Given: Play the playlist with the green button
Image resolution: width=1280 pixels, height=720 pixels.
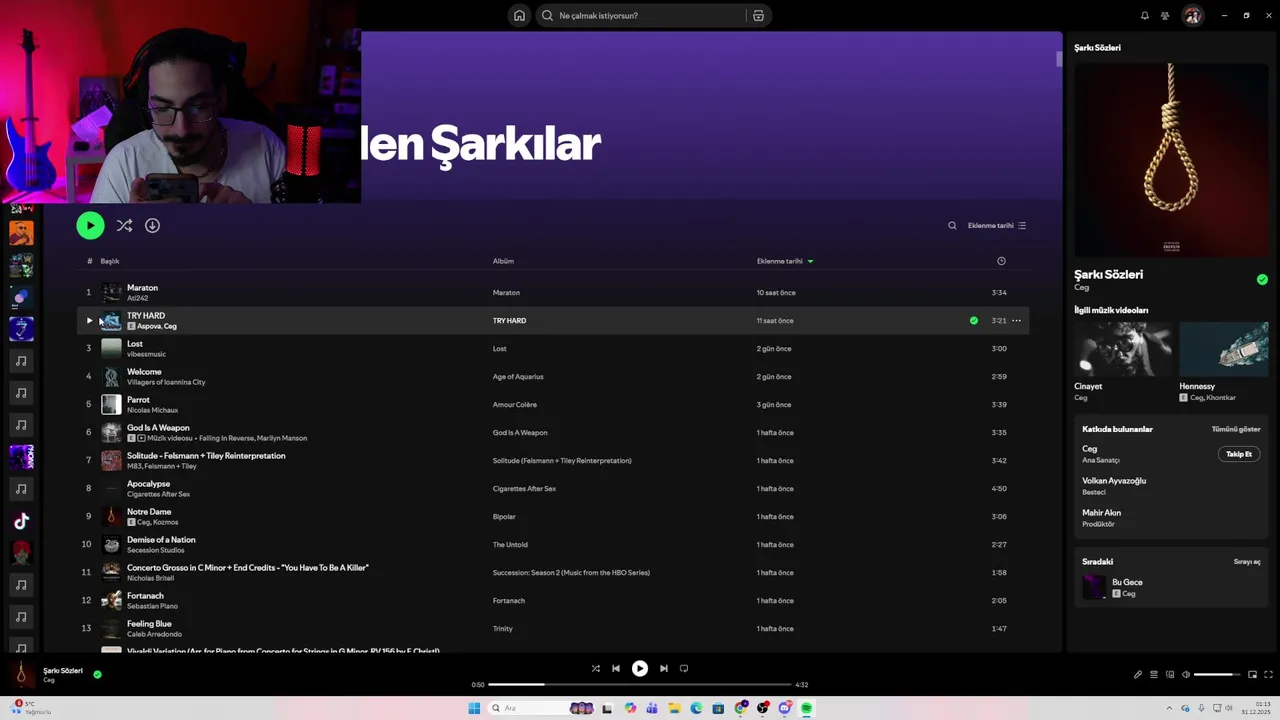Looking at the screenshot, I should 90,225.
